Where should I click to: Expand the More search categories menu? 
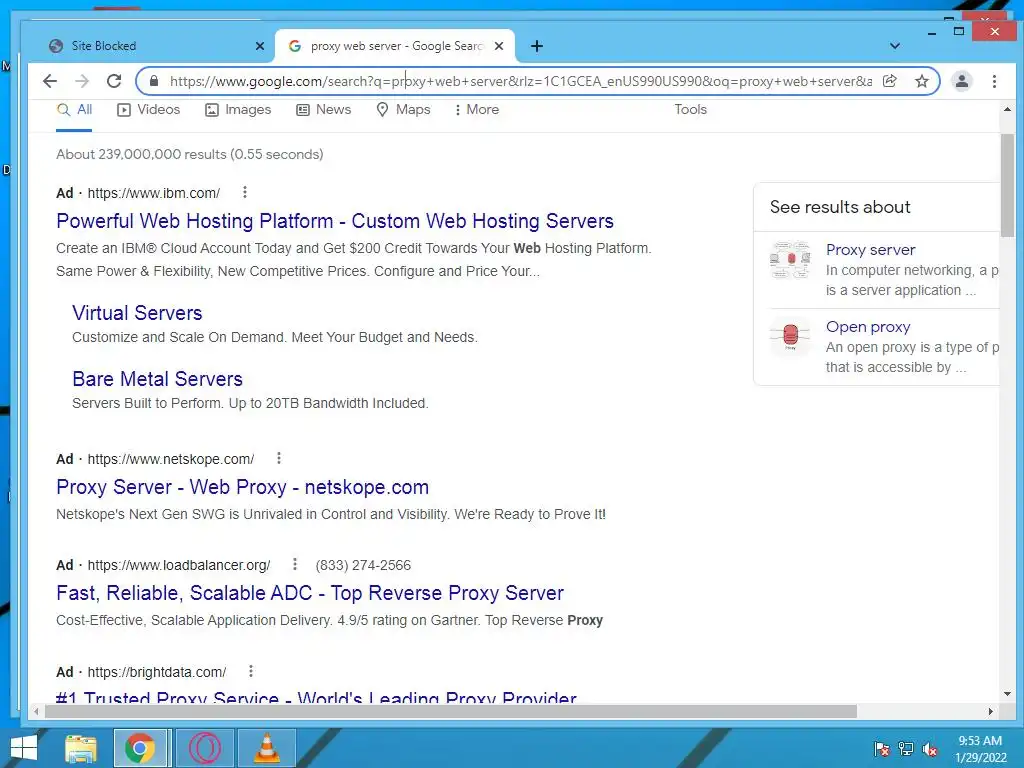point(477,110)
